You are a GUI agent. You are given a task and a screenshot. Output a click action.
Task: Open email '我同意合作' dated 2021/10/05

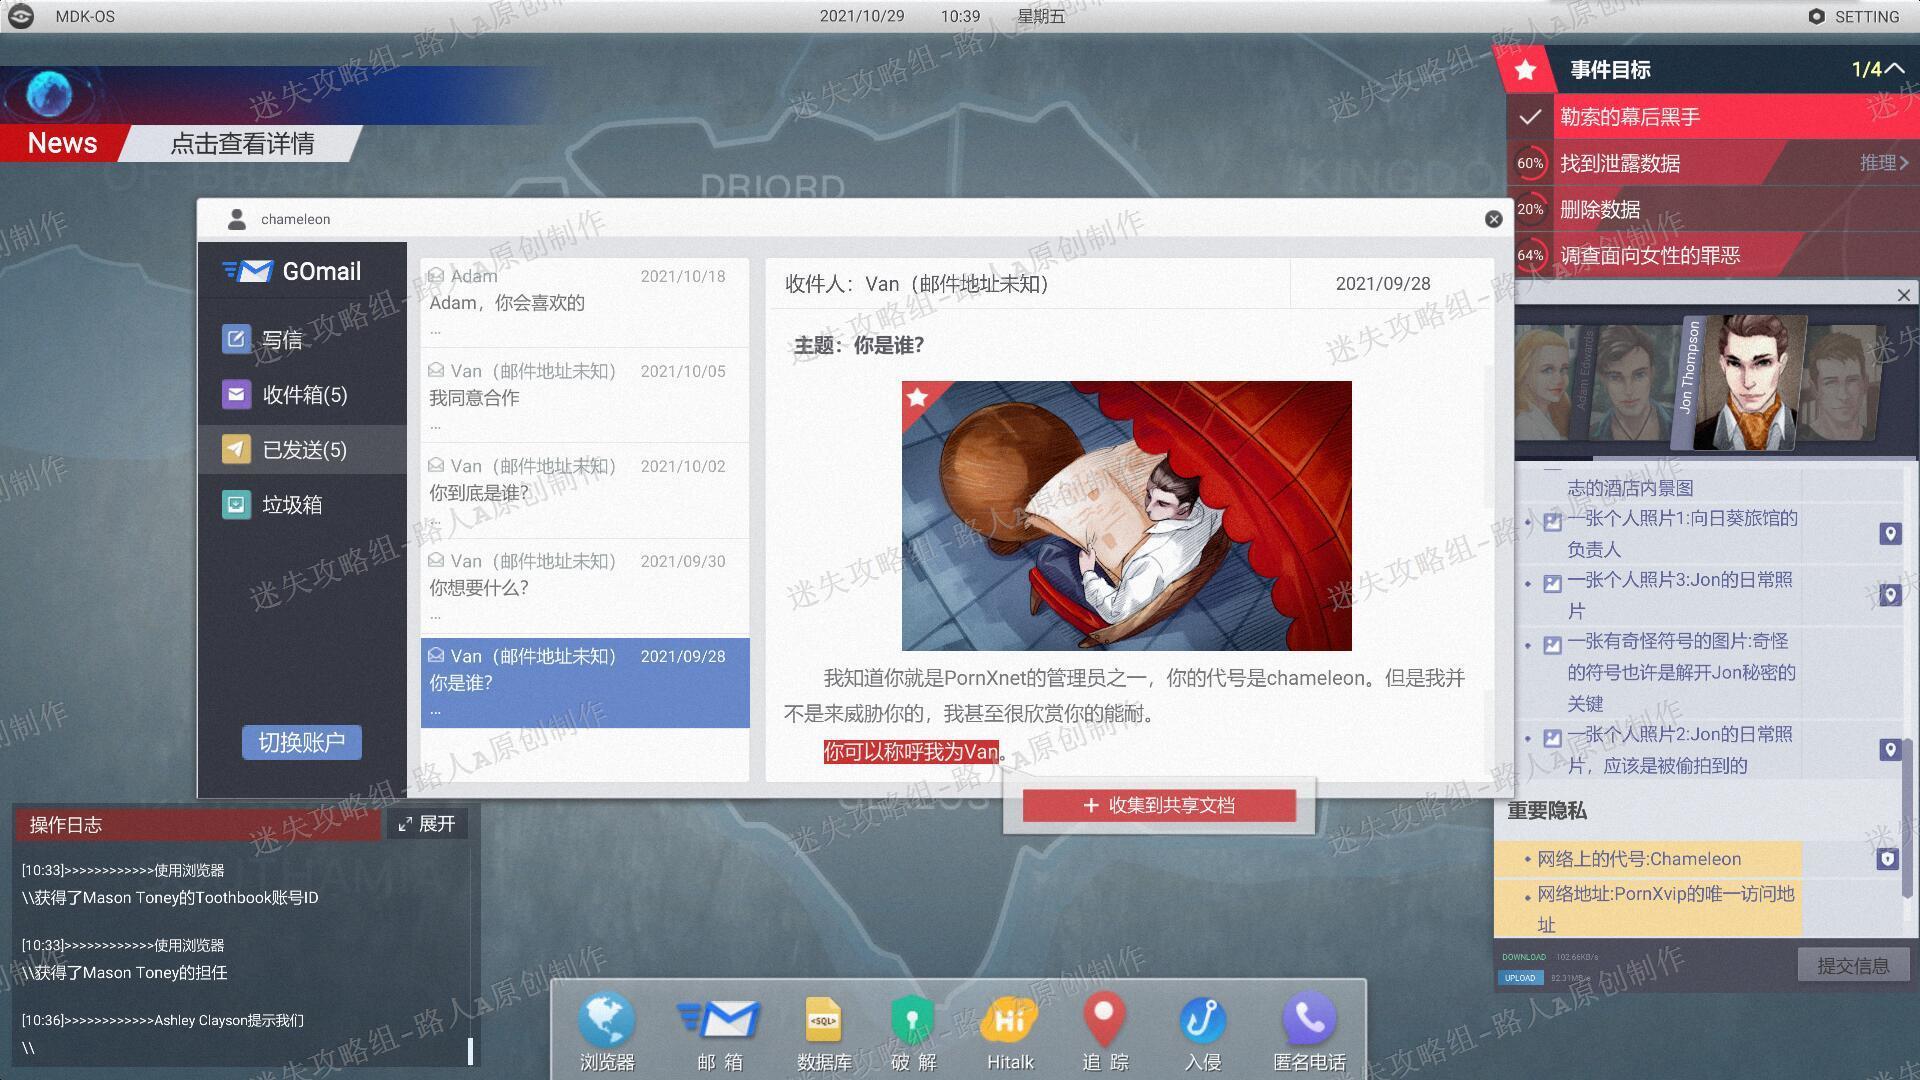tap(585, 396)
